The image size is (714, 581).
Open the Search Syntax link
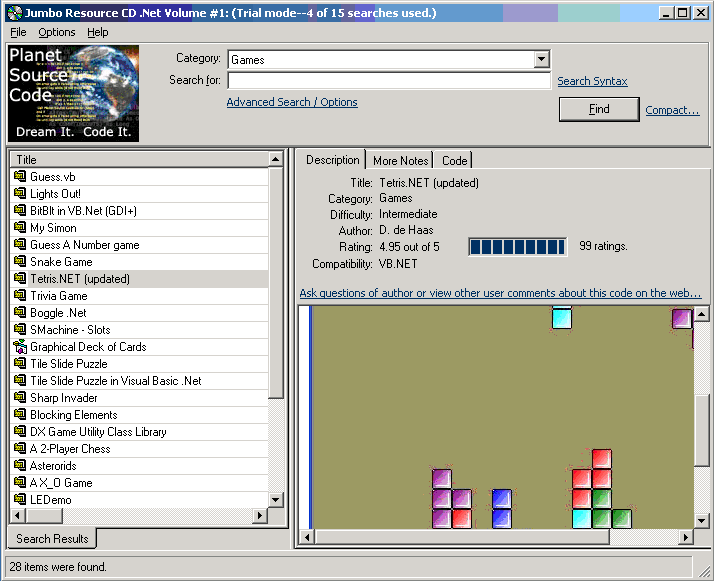coord(592,81)
